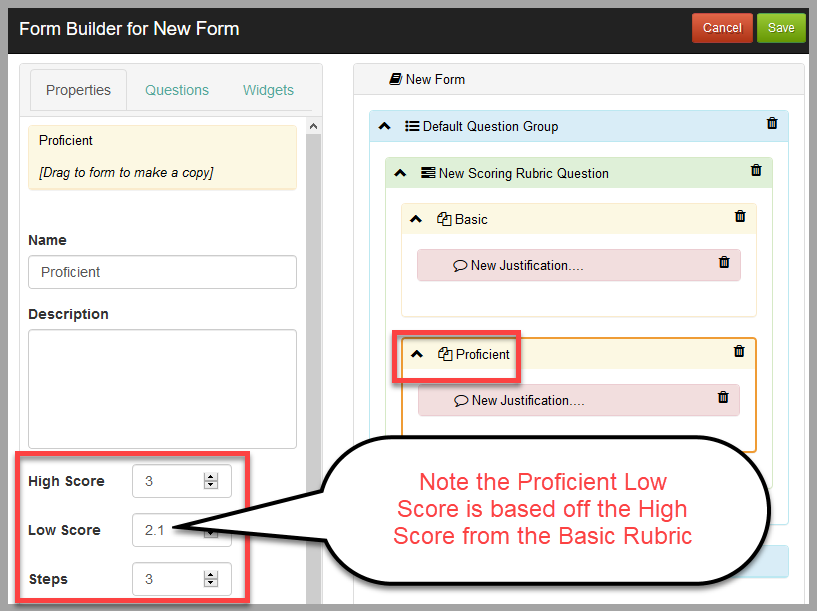
Task: Delete New Justification under Basic
Action: (x=724, y=262)
